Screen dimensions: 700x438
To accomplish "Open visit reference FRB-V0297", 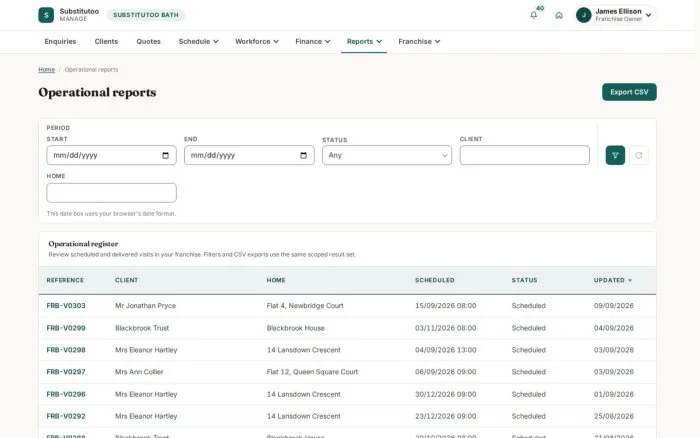I will (66, 372).
